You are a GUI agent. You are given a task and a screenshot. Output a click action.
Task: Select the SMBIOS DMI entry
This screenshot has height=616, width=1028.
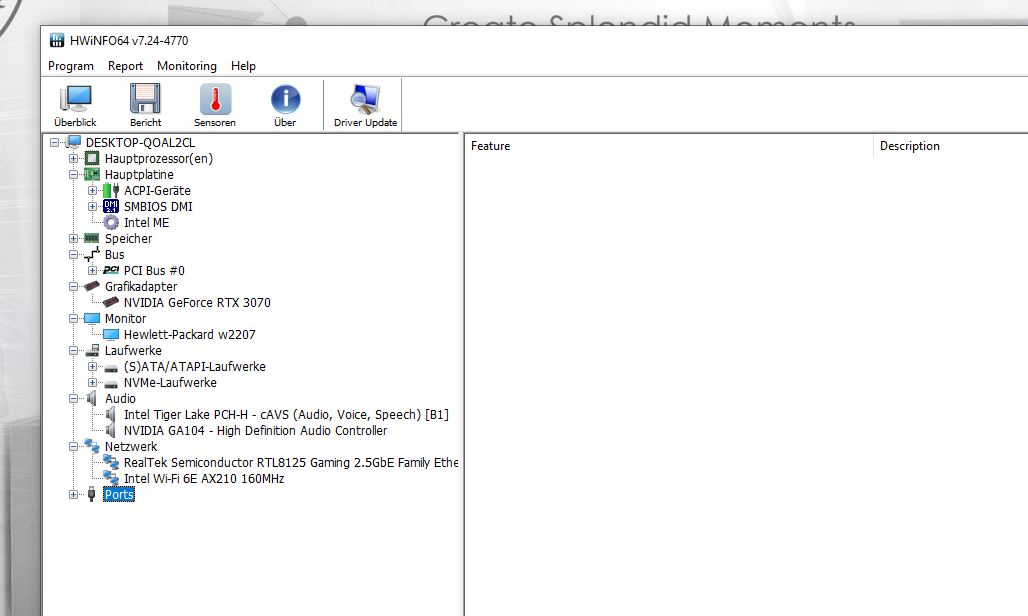click(x=158, y=206)
